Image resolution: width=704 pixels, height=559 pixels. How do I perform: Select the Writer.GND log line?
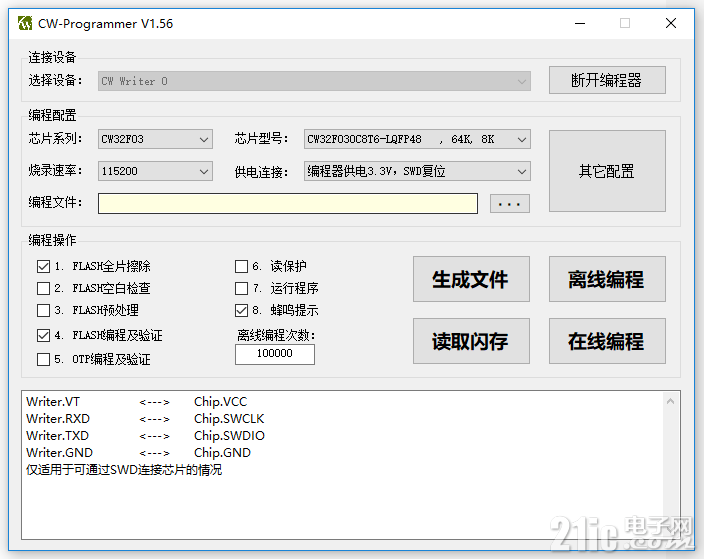tap(138, 453)
